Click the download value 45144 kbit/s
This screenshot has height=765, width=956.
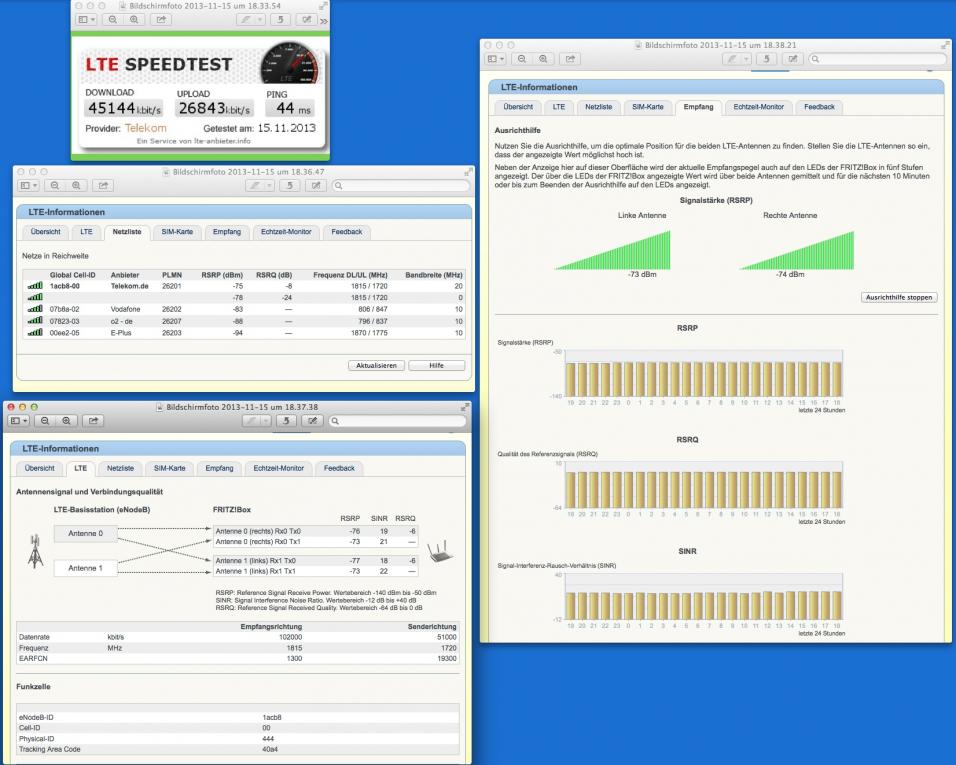124,109
